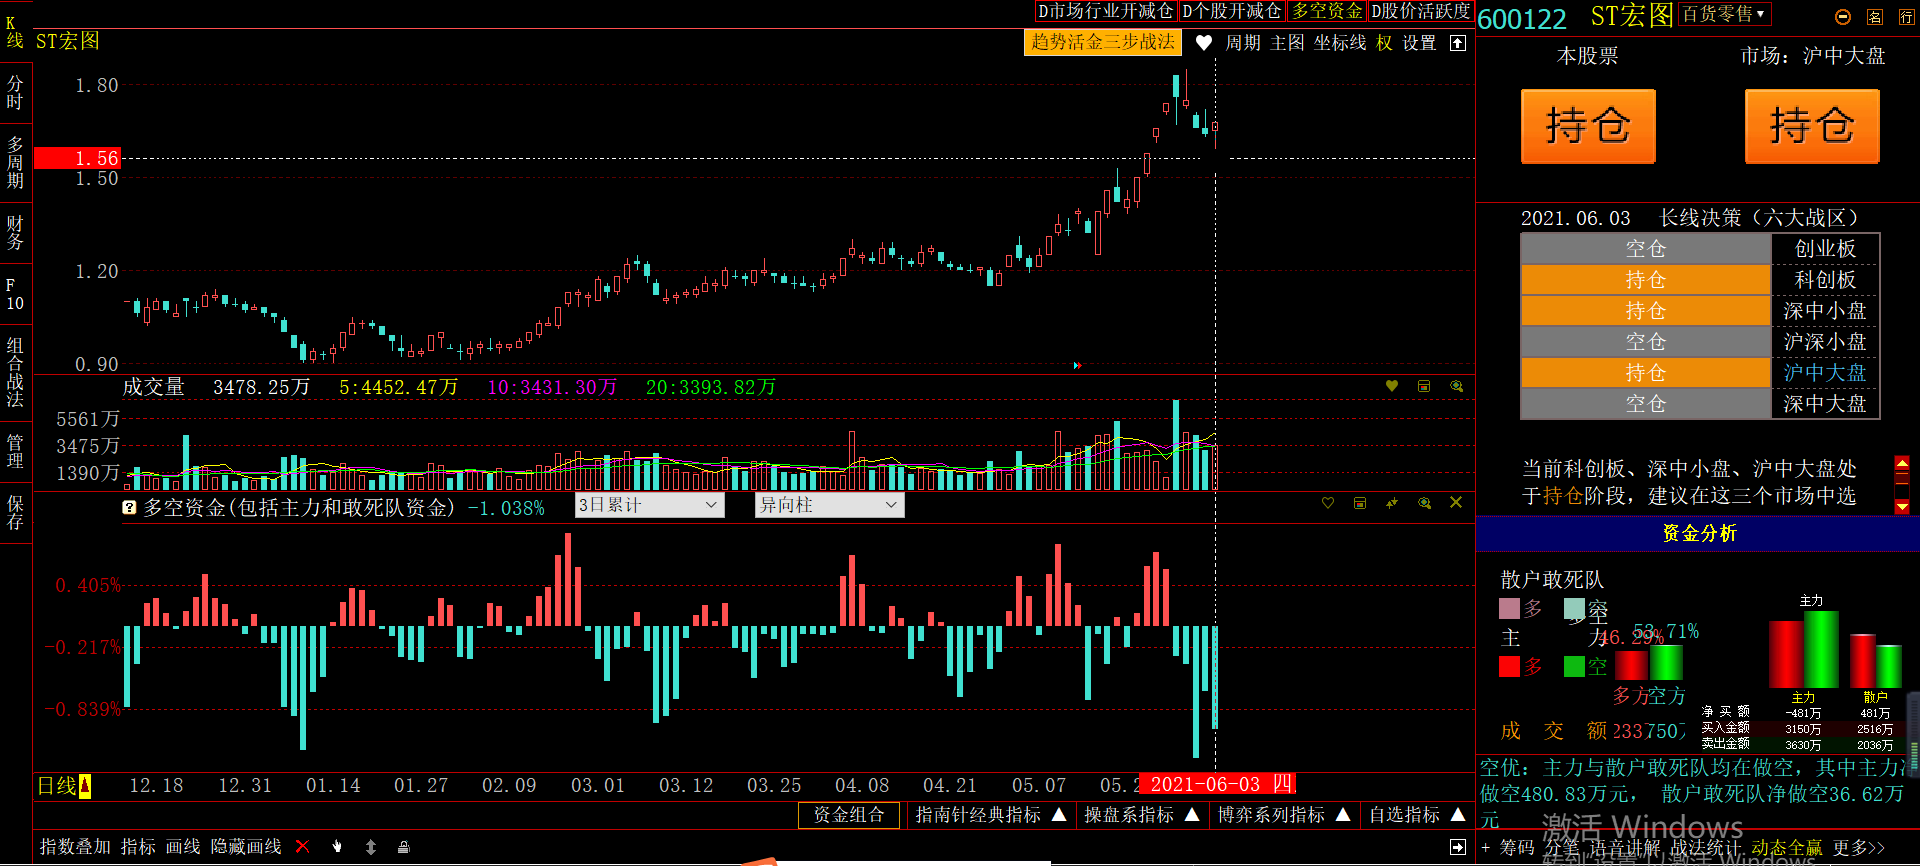This screenshot has width=1920, height=866.
Task: Toggle the 多空资金 indicator at top
Action: click(x=1327, y=11)
